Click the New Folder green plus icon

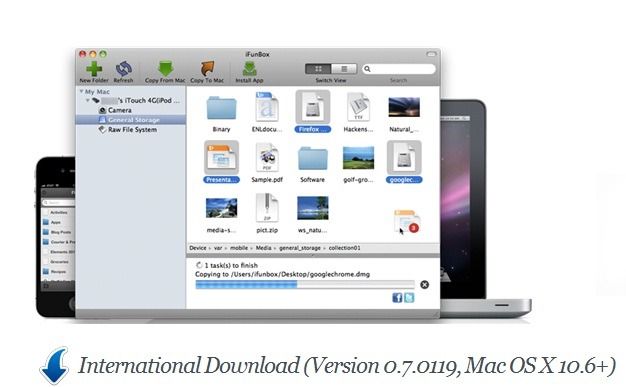tap(94, 69)
